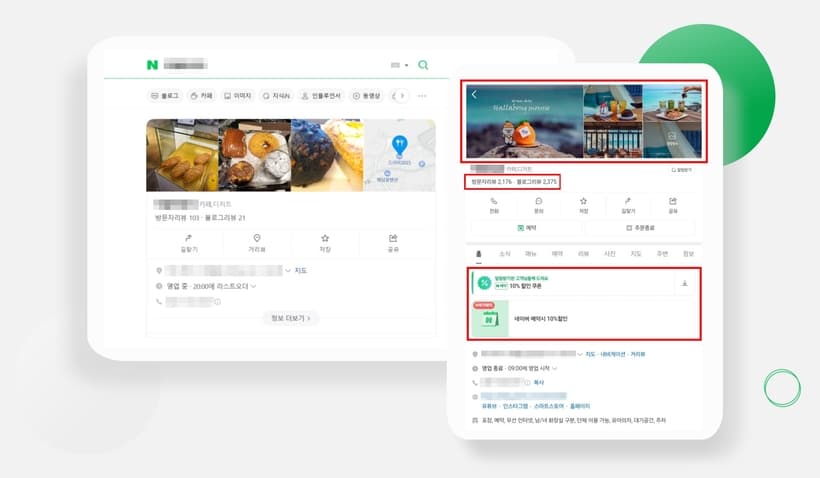Open the 사진 tab in right panel
This screenshot has height=478, width=820.
coord(610,254)
